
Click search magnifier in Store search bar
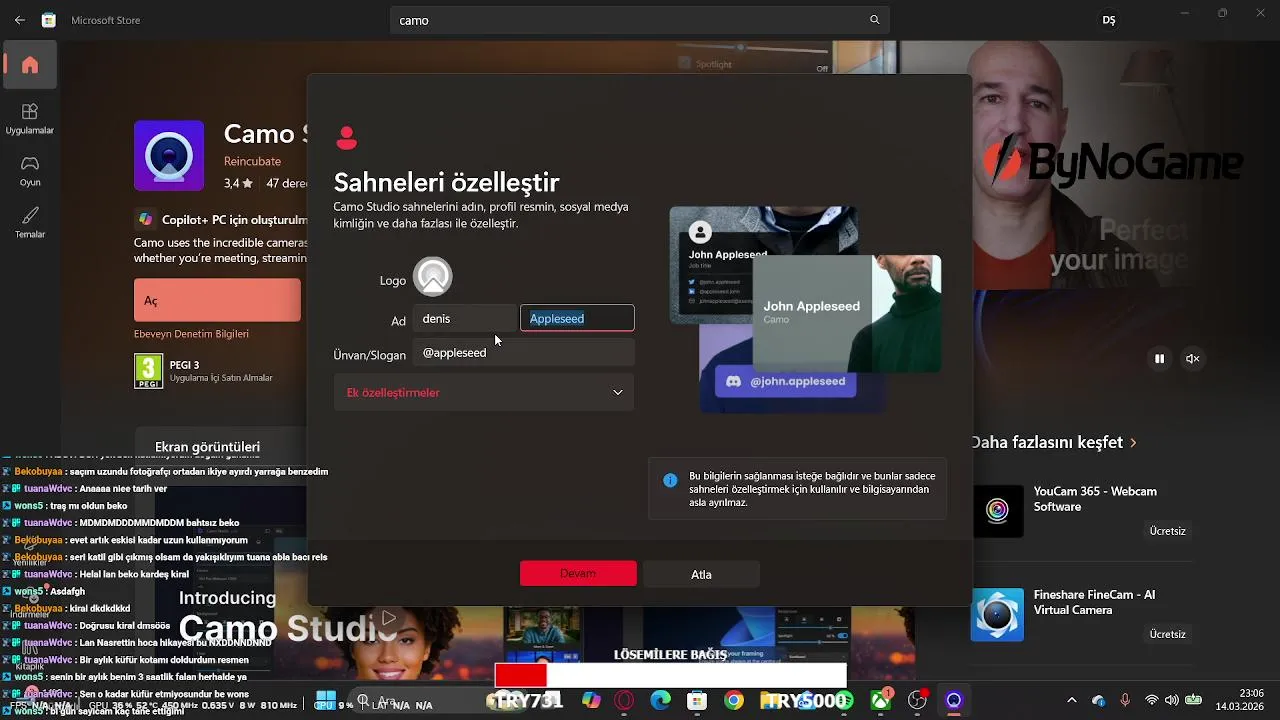pos(875,20)
